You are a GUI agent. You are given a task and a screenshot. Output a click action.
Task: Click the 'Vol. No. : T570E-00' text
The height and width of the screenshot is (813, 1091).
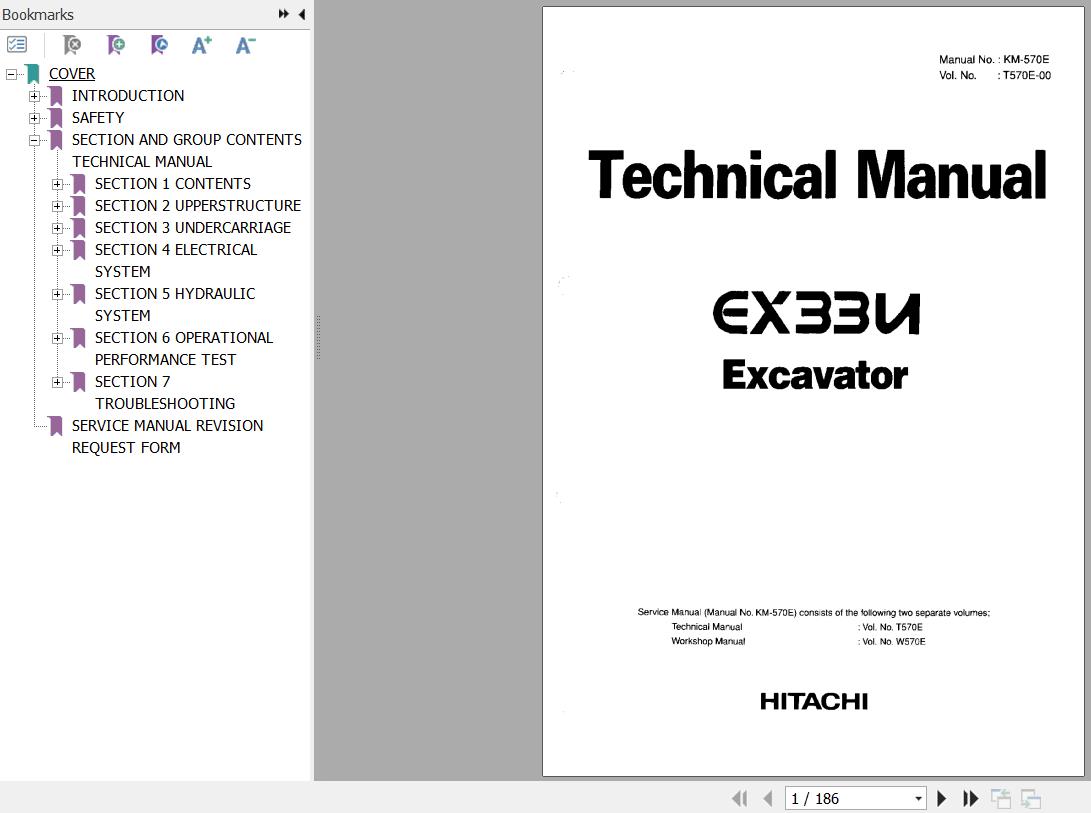994,75
